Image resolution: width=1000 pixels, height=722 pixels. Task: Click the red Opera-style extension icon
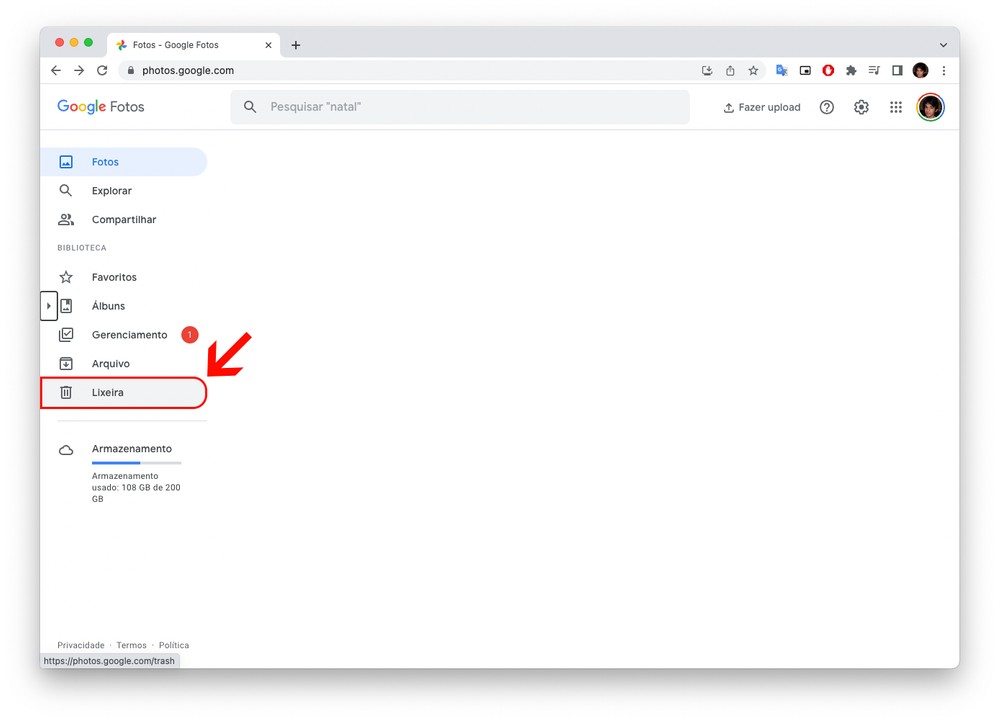point(828,70)
